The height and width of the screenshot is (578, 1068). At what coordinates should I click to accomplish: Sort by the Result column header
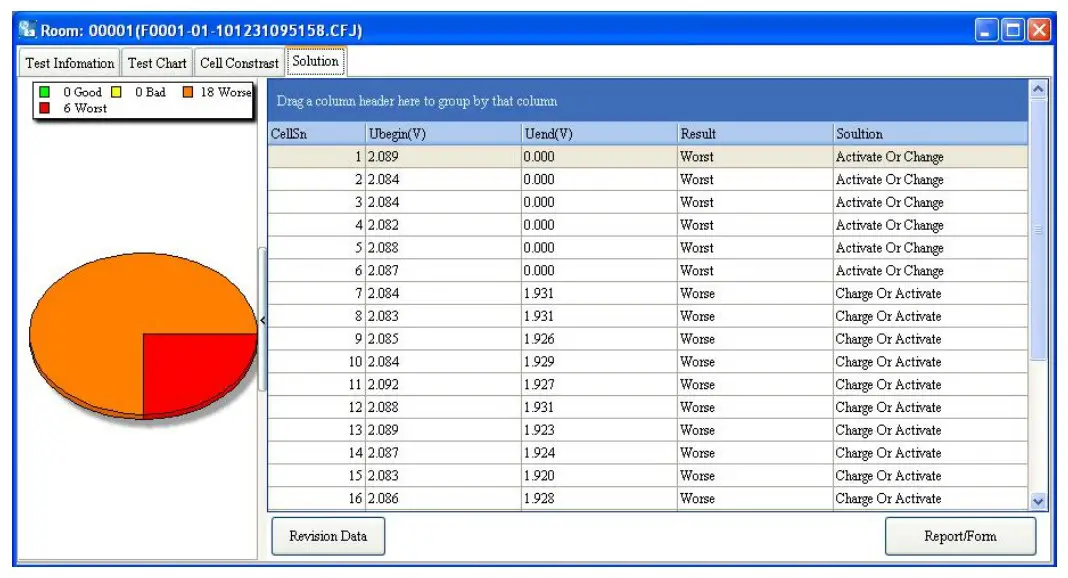coord(755,134)
